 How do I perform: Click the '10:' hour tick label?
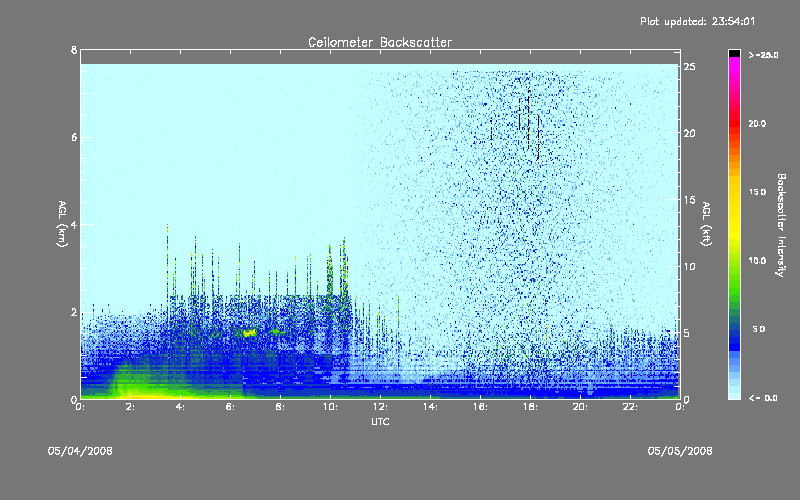330,407
